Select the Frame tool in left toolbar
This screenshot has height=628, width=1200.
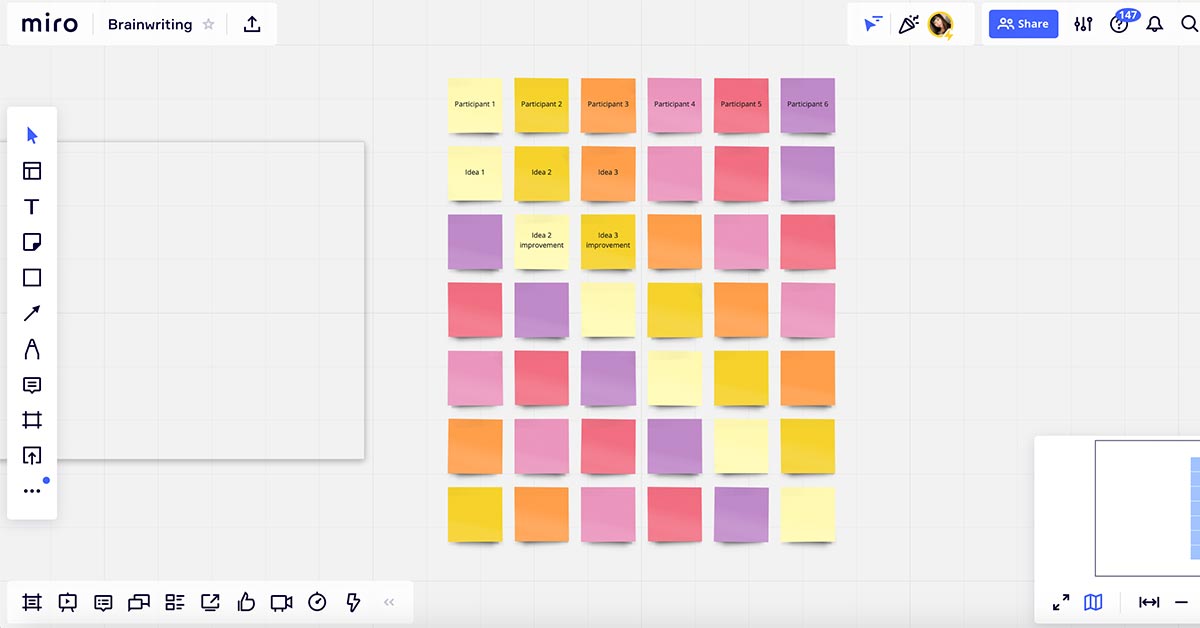[32, 420]
